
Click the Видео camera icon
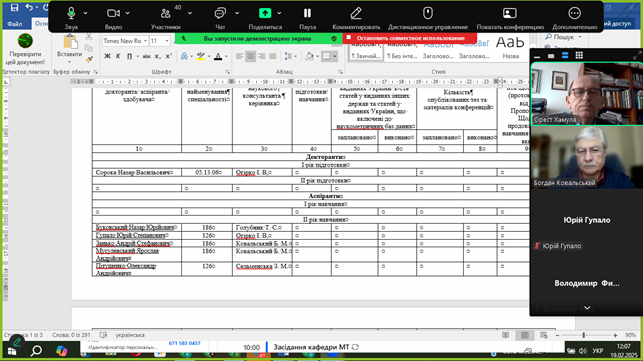click(113, 14)
